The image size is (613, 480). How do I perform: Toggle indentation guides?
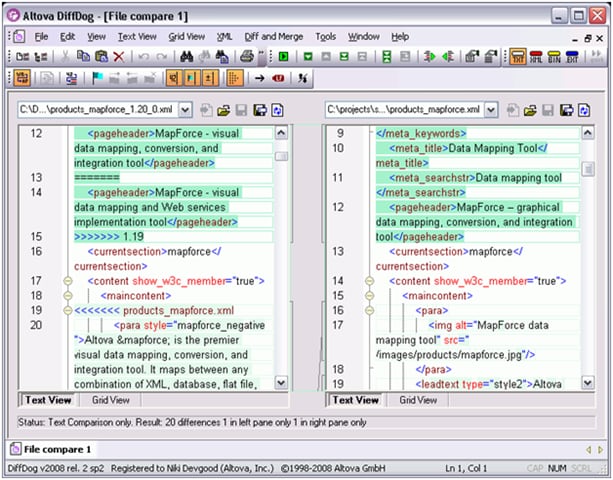(x=234, y=78)
